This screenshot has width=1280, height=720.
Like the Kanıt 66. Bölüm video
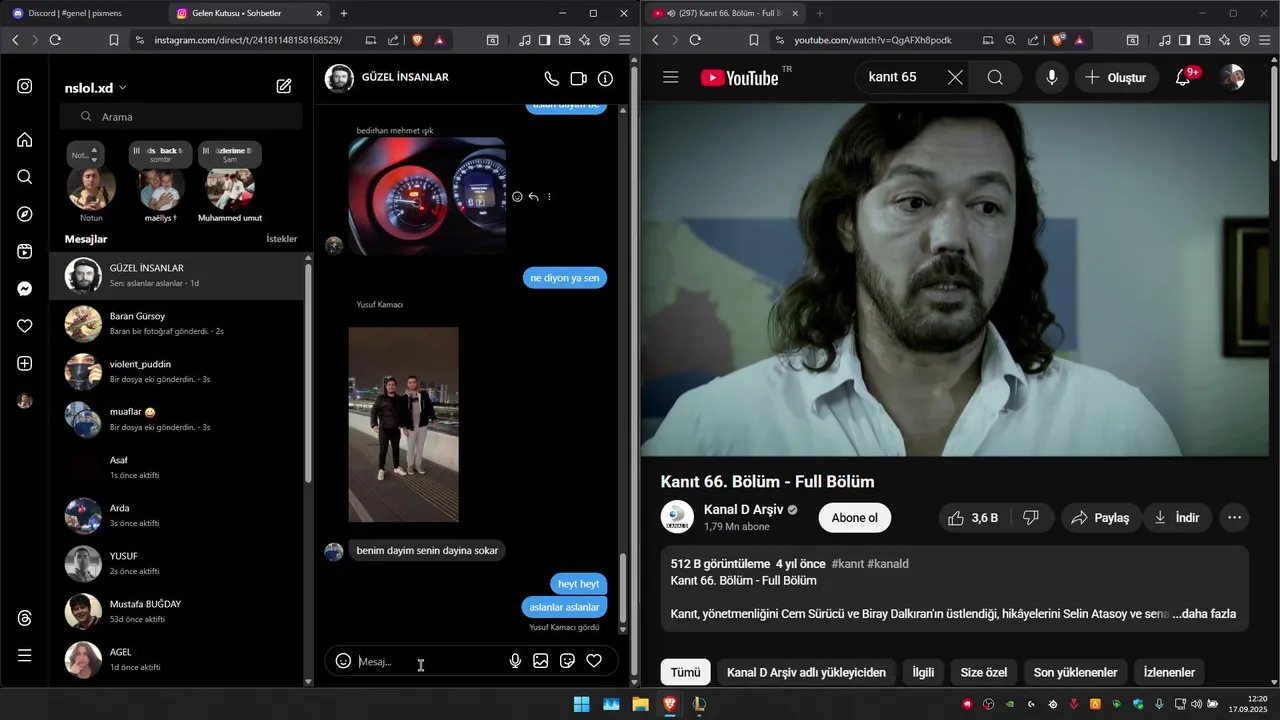(973, 518)
